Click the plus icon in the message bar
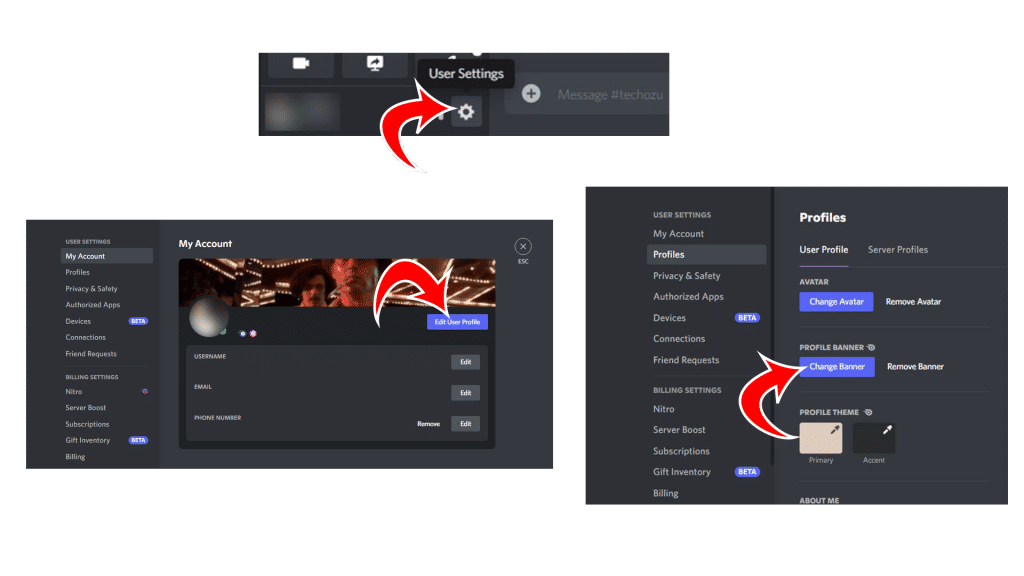This screenshot has width=1024, height=576. 530,93
